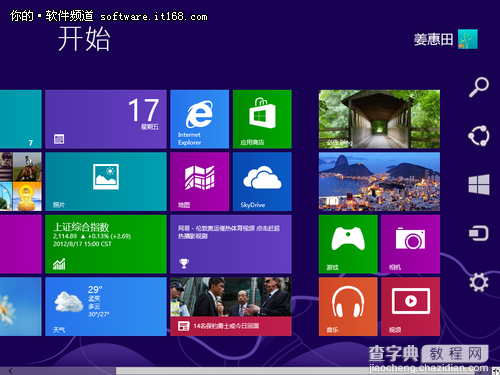Open the Weather (天气) tile

[x=106, y=307]
